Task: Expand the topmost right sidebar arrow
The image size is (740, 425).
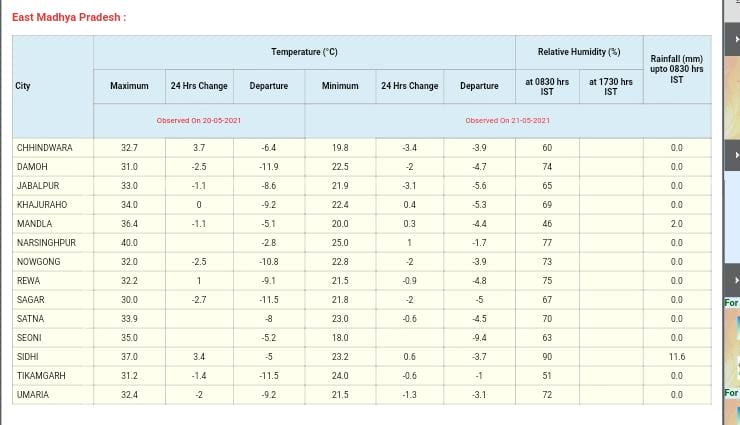Action: [x=736, y=41]
